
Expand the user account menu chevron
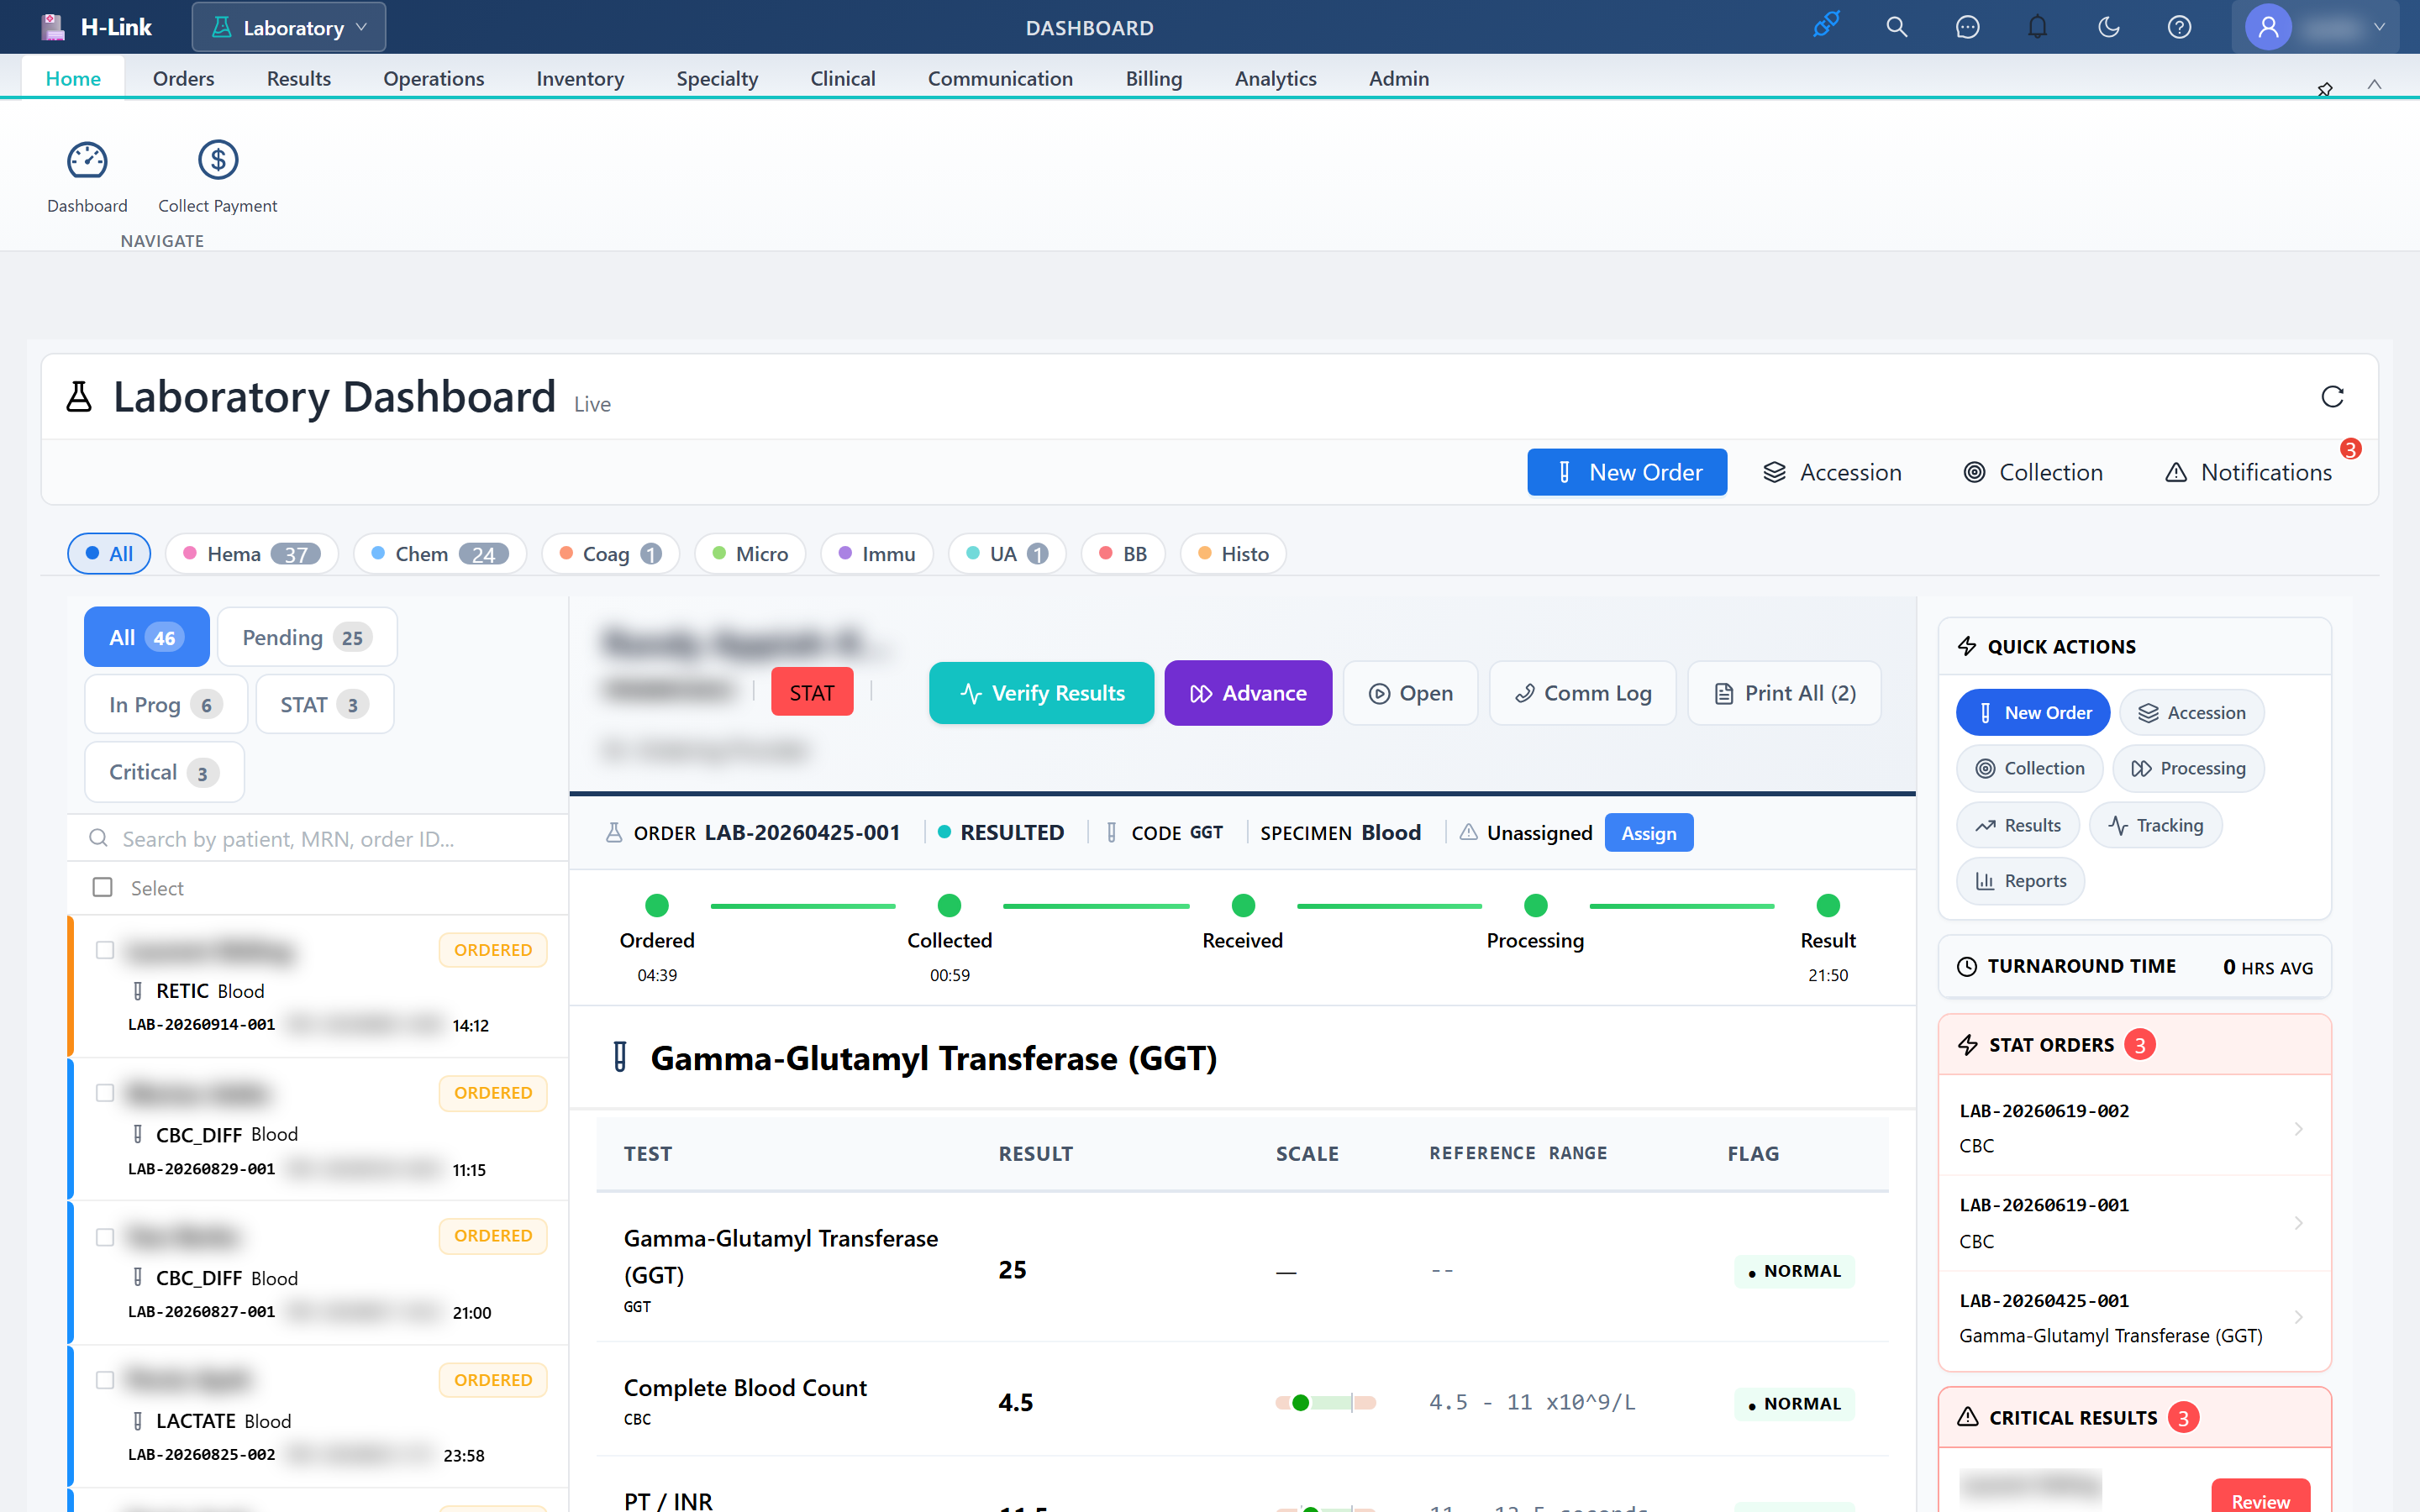(x=2379, y=27)
